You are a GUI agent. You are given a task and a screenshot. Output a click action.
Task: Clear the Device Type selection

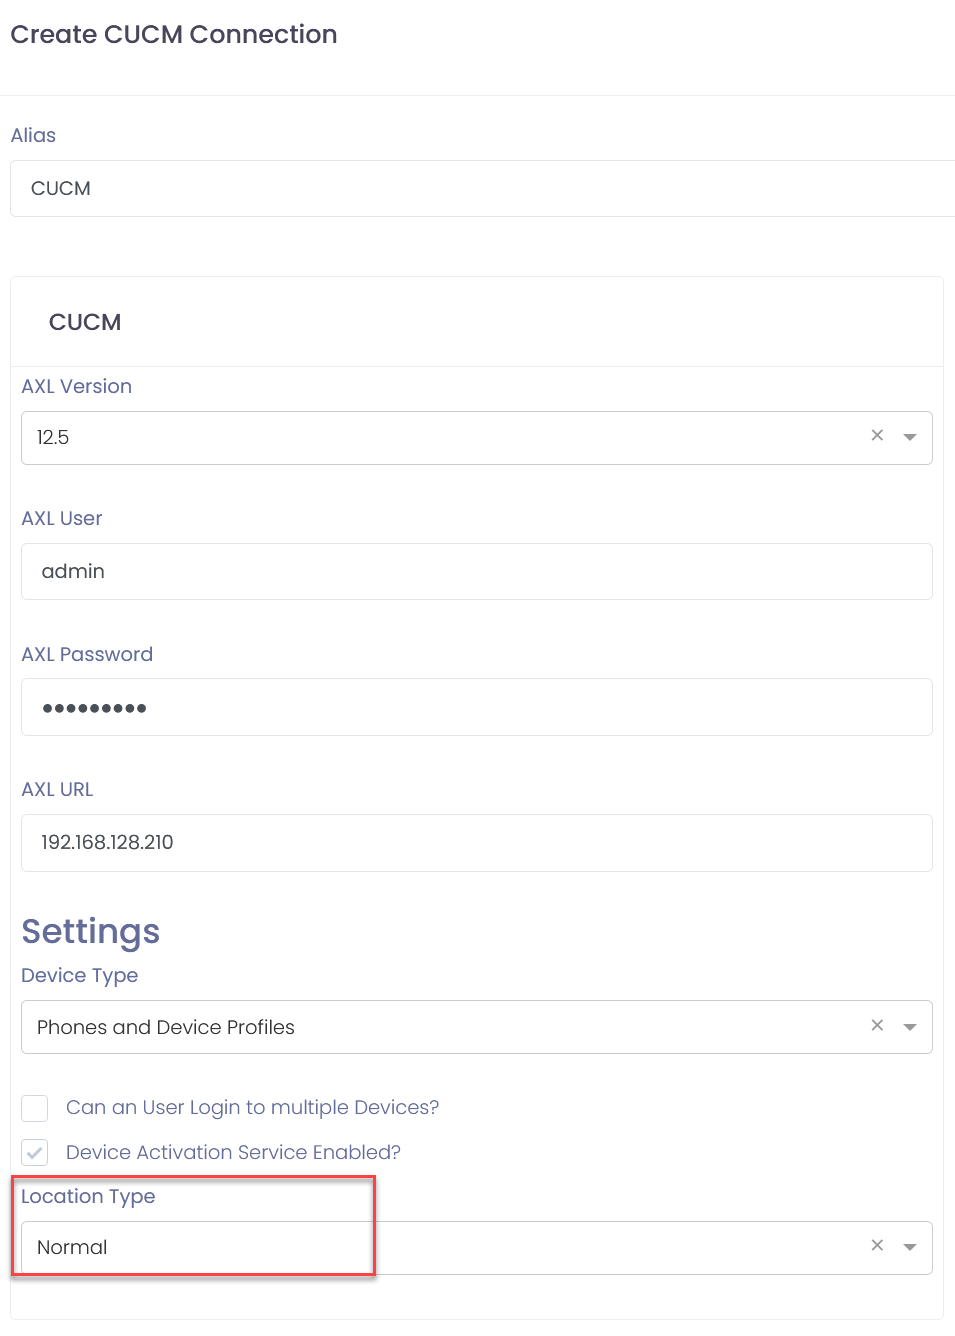click(877, 1026)
